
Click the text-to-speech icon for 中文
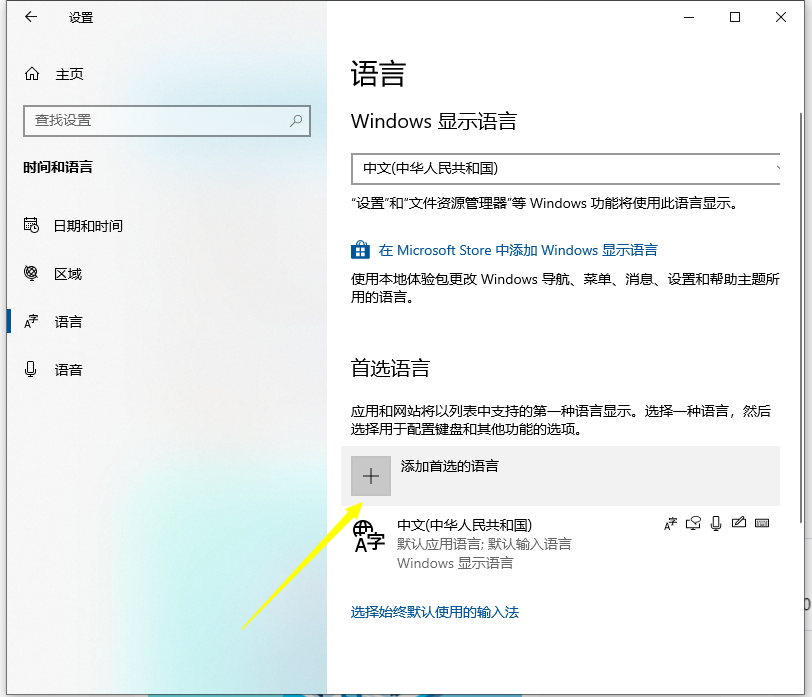tap(694, 523)
